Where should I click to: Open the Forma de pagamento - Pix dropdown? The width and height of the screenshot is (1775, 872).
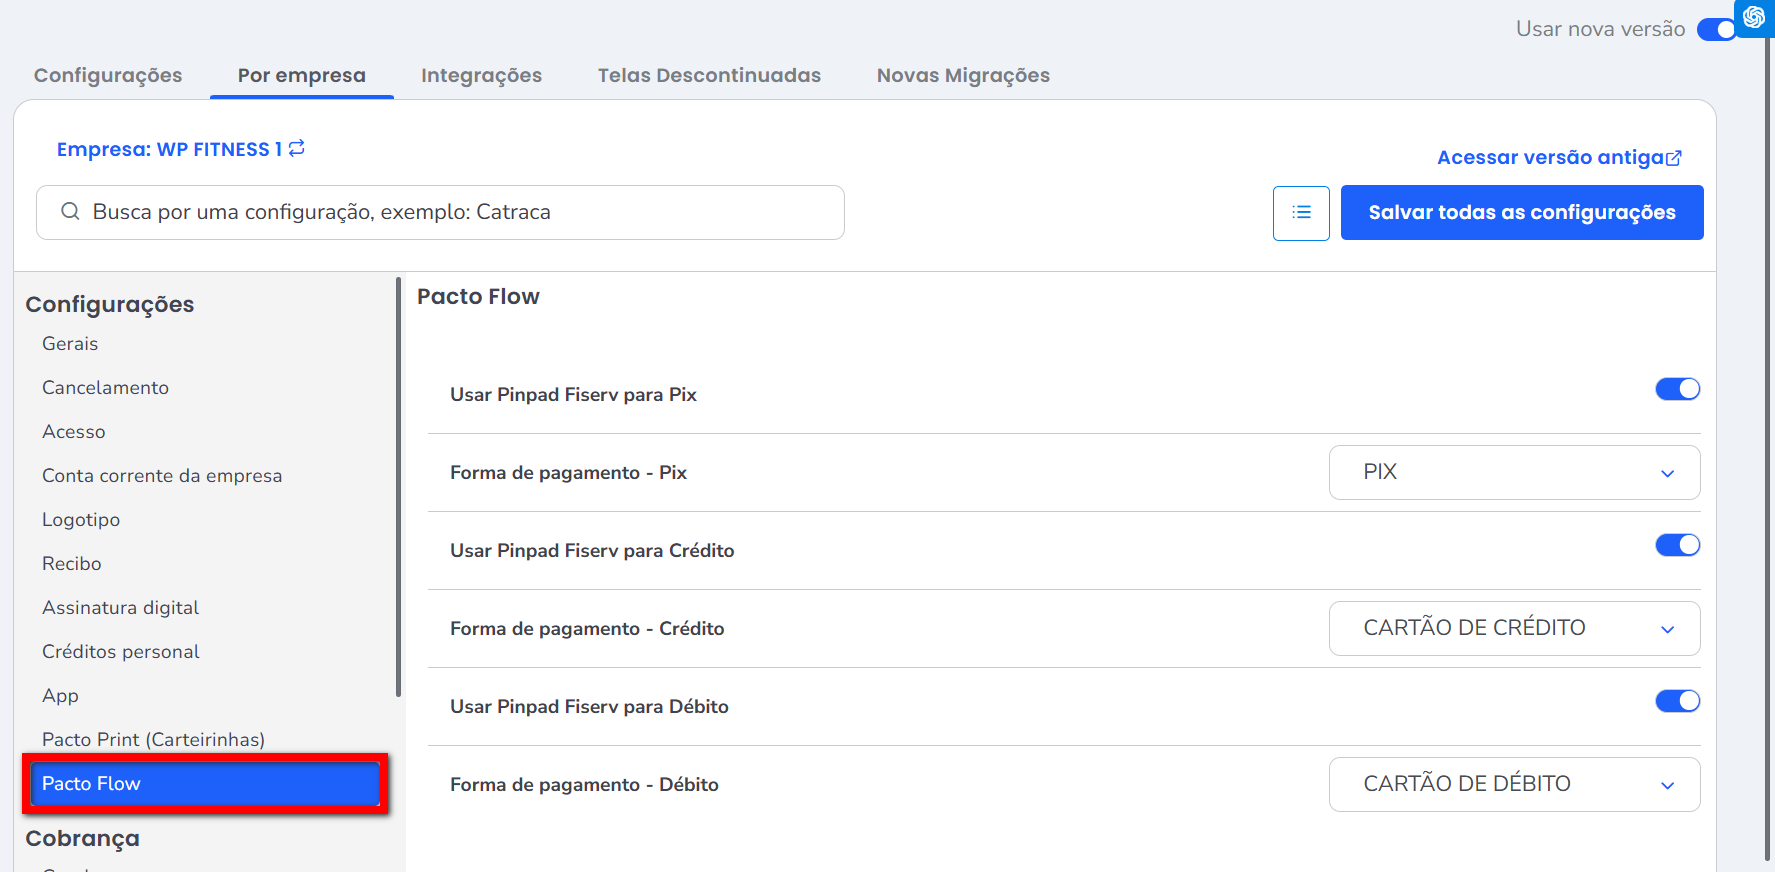[1514, 473]
